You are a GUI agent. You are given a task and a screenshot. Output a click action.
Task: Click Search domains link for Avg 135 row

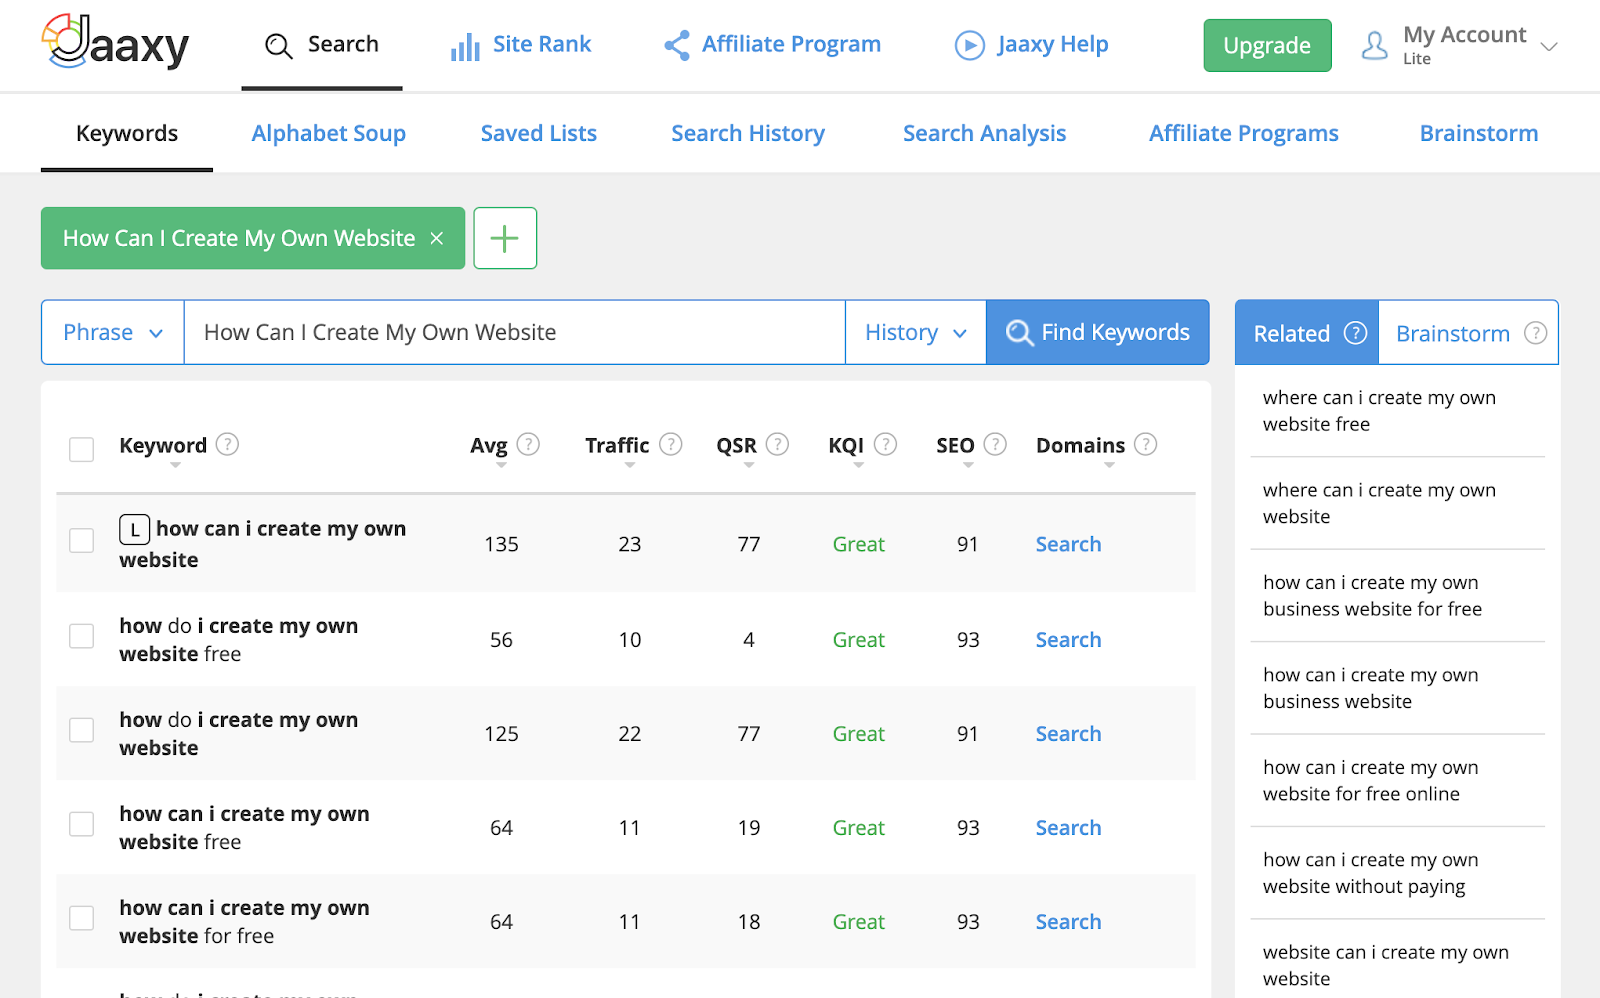click(1068, 544)
